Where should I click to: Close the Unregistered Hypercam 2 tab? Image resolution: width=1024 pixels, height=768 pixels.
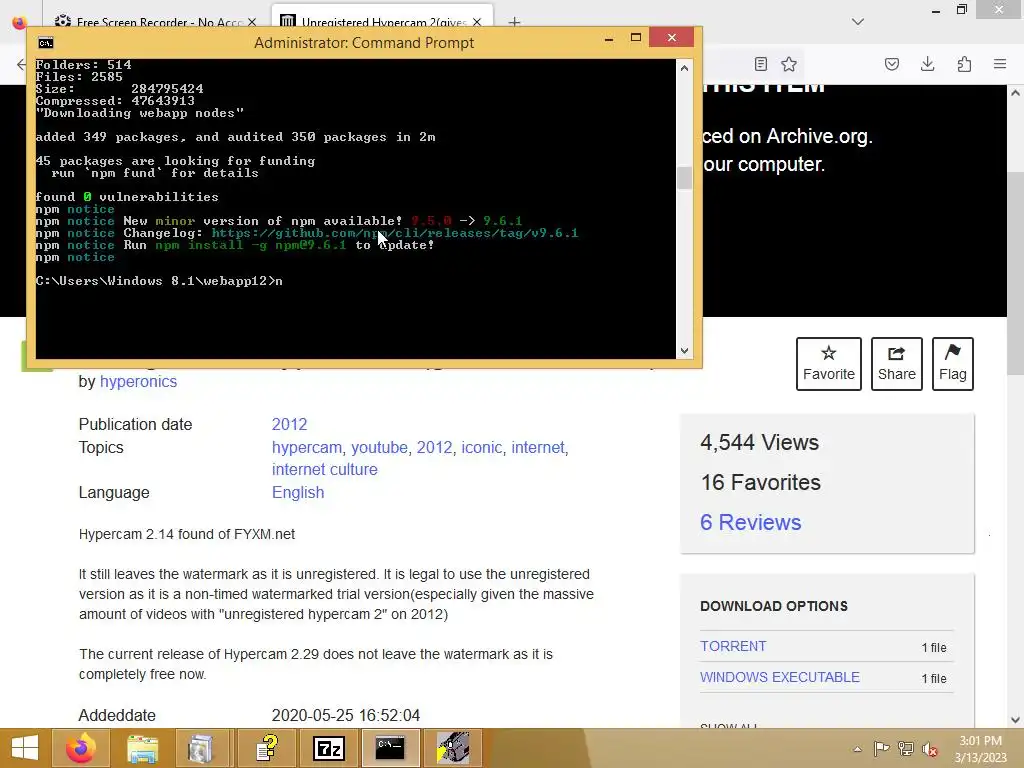477,22
